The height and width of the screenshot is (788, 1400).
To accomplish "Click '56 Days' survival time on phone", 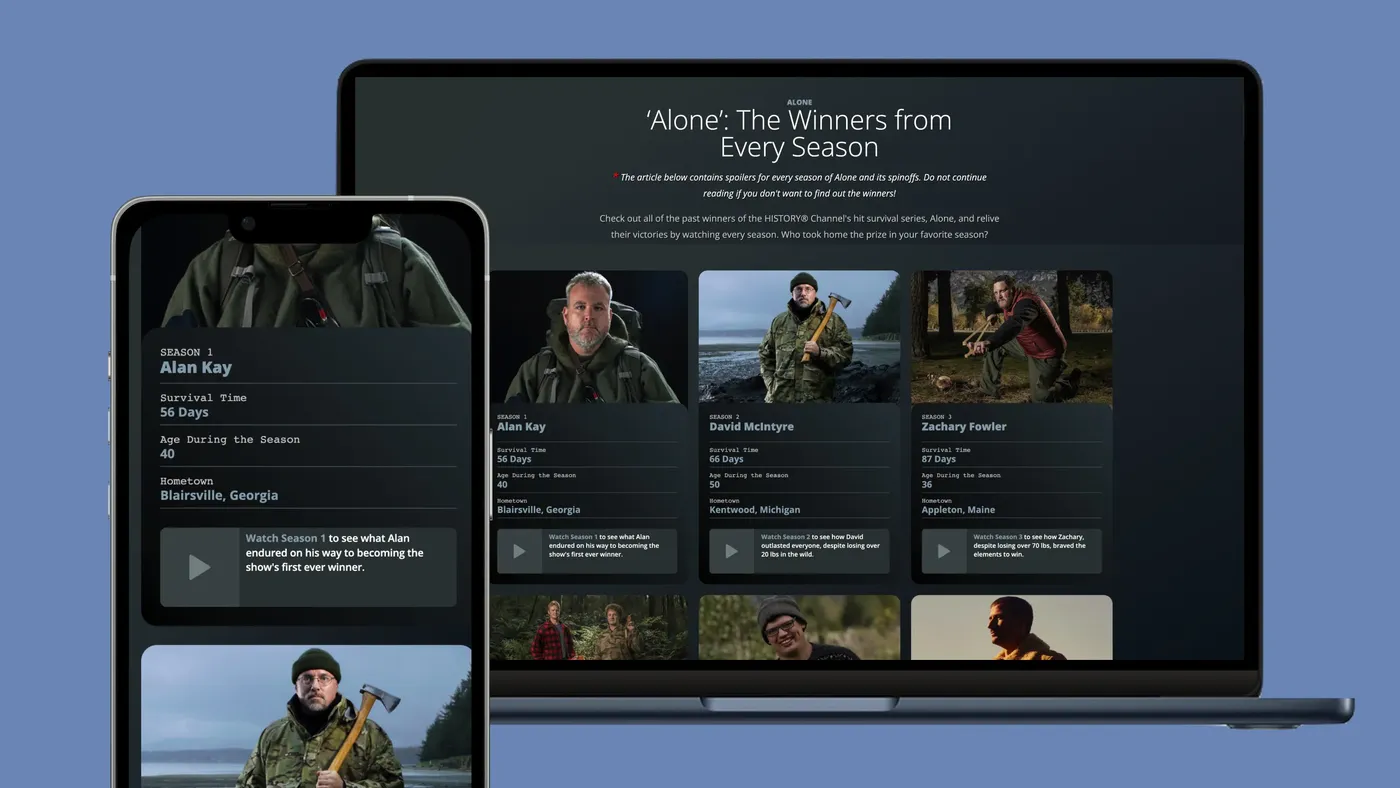I will click(x=184, y=412).
